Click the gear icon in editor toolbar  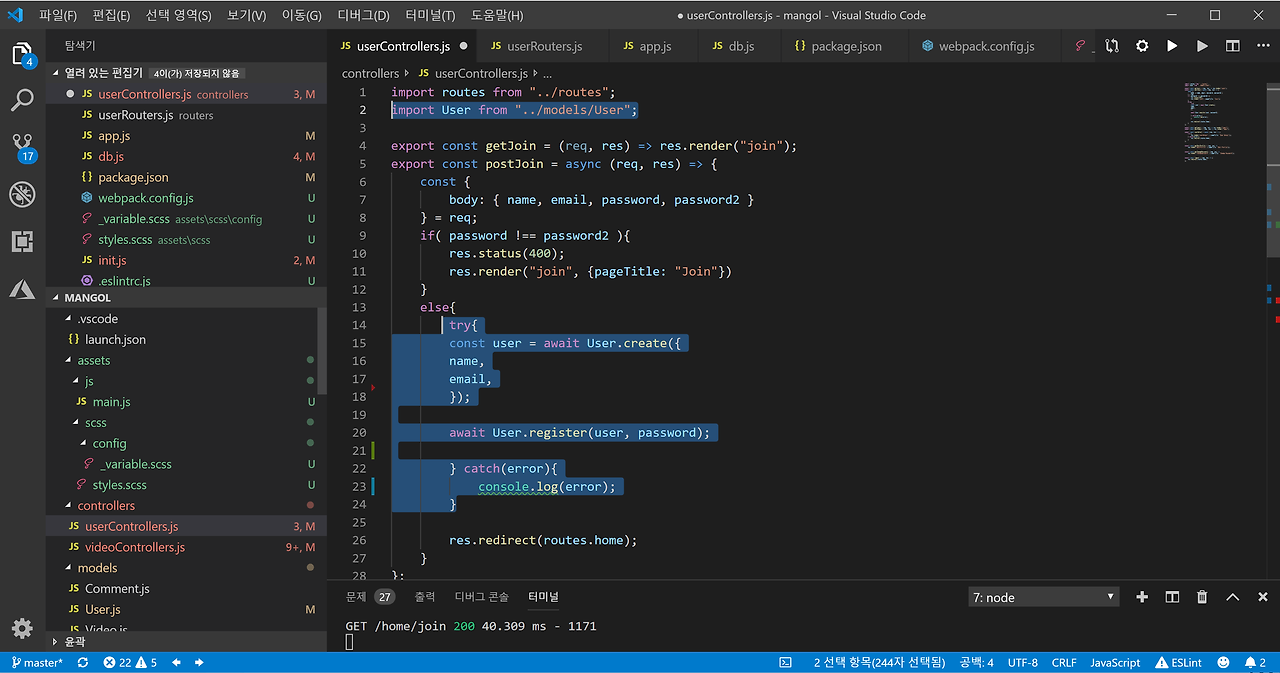[1142, 46]
